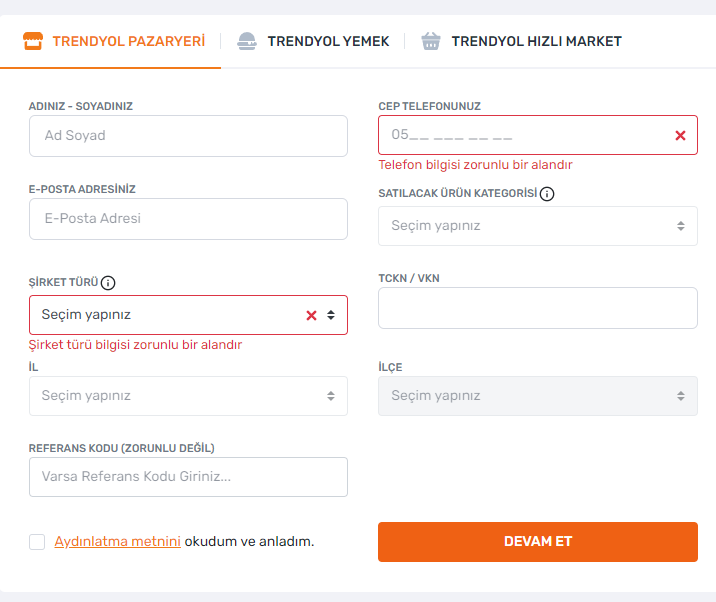Viewport: 716px width, 602px height.
Task: Click into the E-Posta Adresi field
Action: pyautogui.click(x=188, y=219)
